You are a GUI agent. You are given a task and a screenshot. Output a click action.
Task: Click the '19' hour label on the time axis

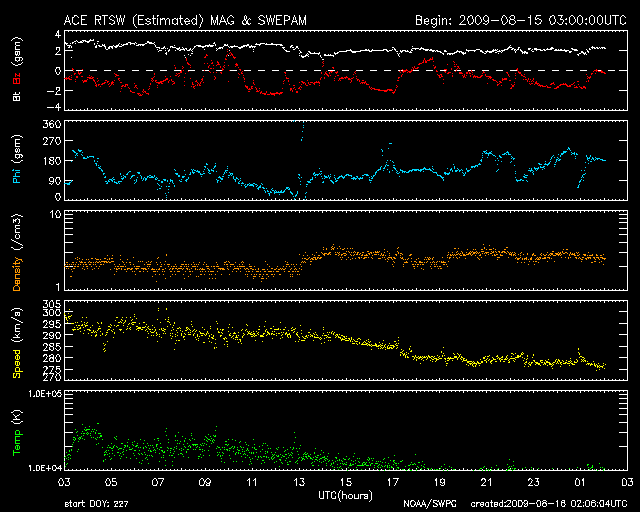(x=440, y=483)
